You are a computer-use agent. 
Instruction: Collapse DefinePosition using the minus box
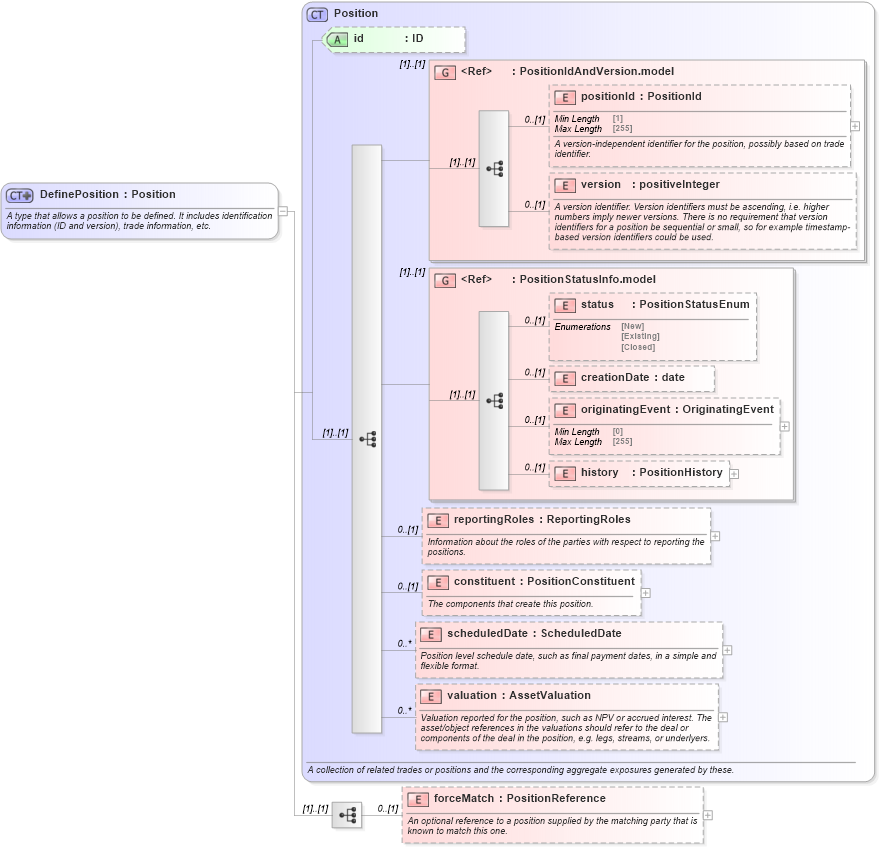[x=283, y=210]
